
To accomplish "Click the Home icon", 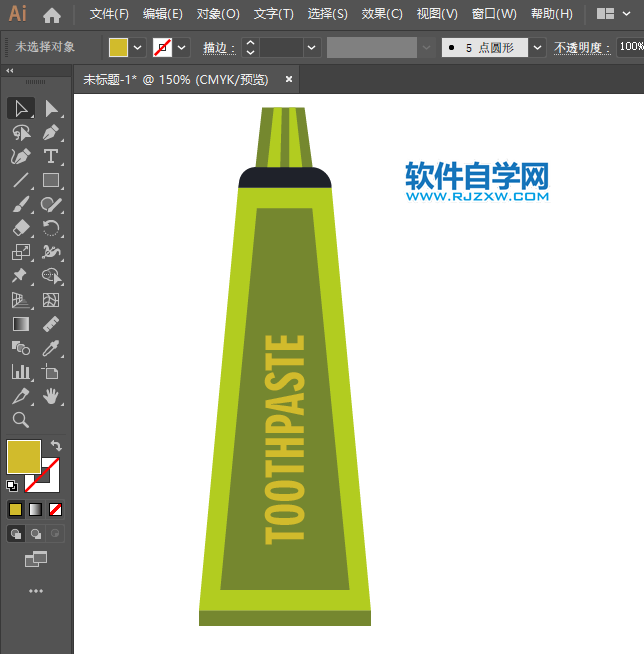I will pyautogui.click(x=52, y=15).
